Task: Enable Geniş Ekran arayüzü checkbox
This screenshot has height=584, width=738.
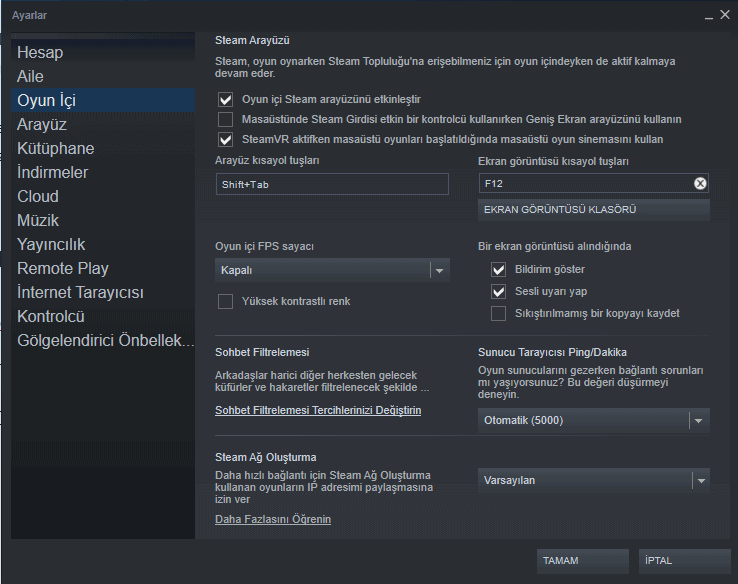Action: (225, 119)
